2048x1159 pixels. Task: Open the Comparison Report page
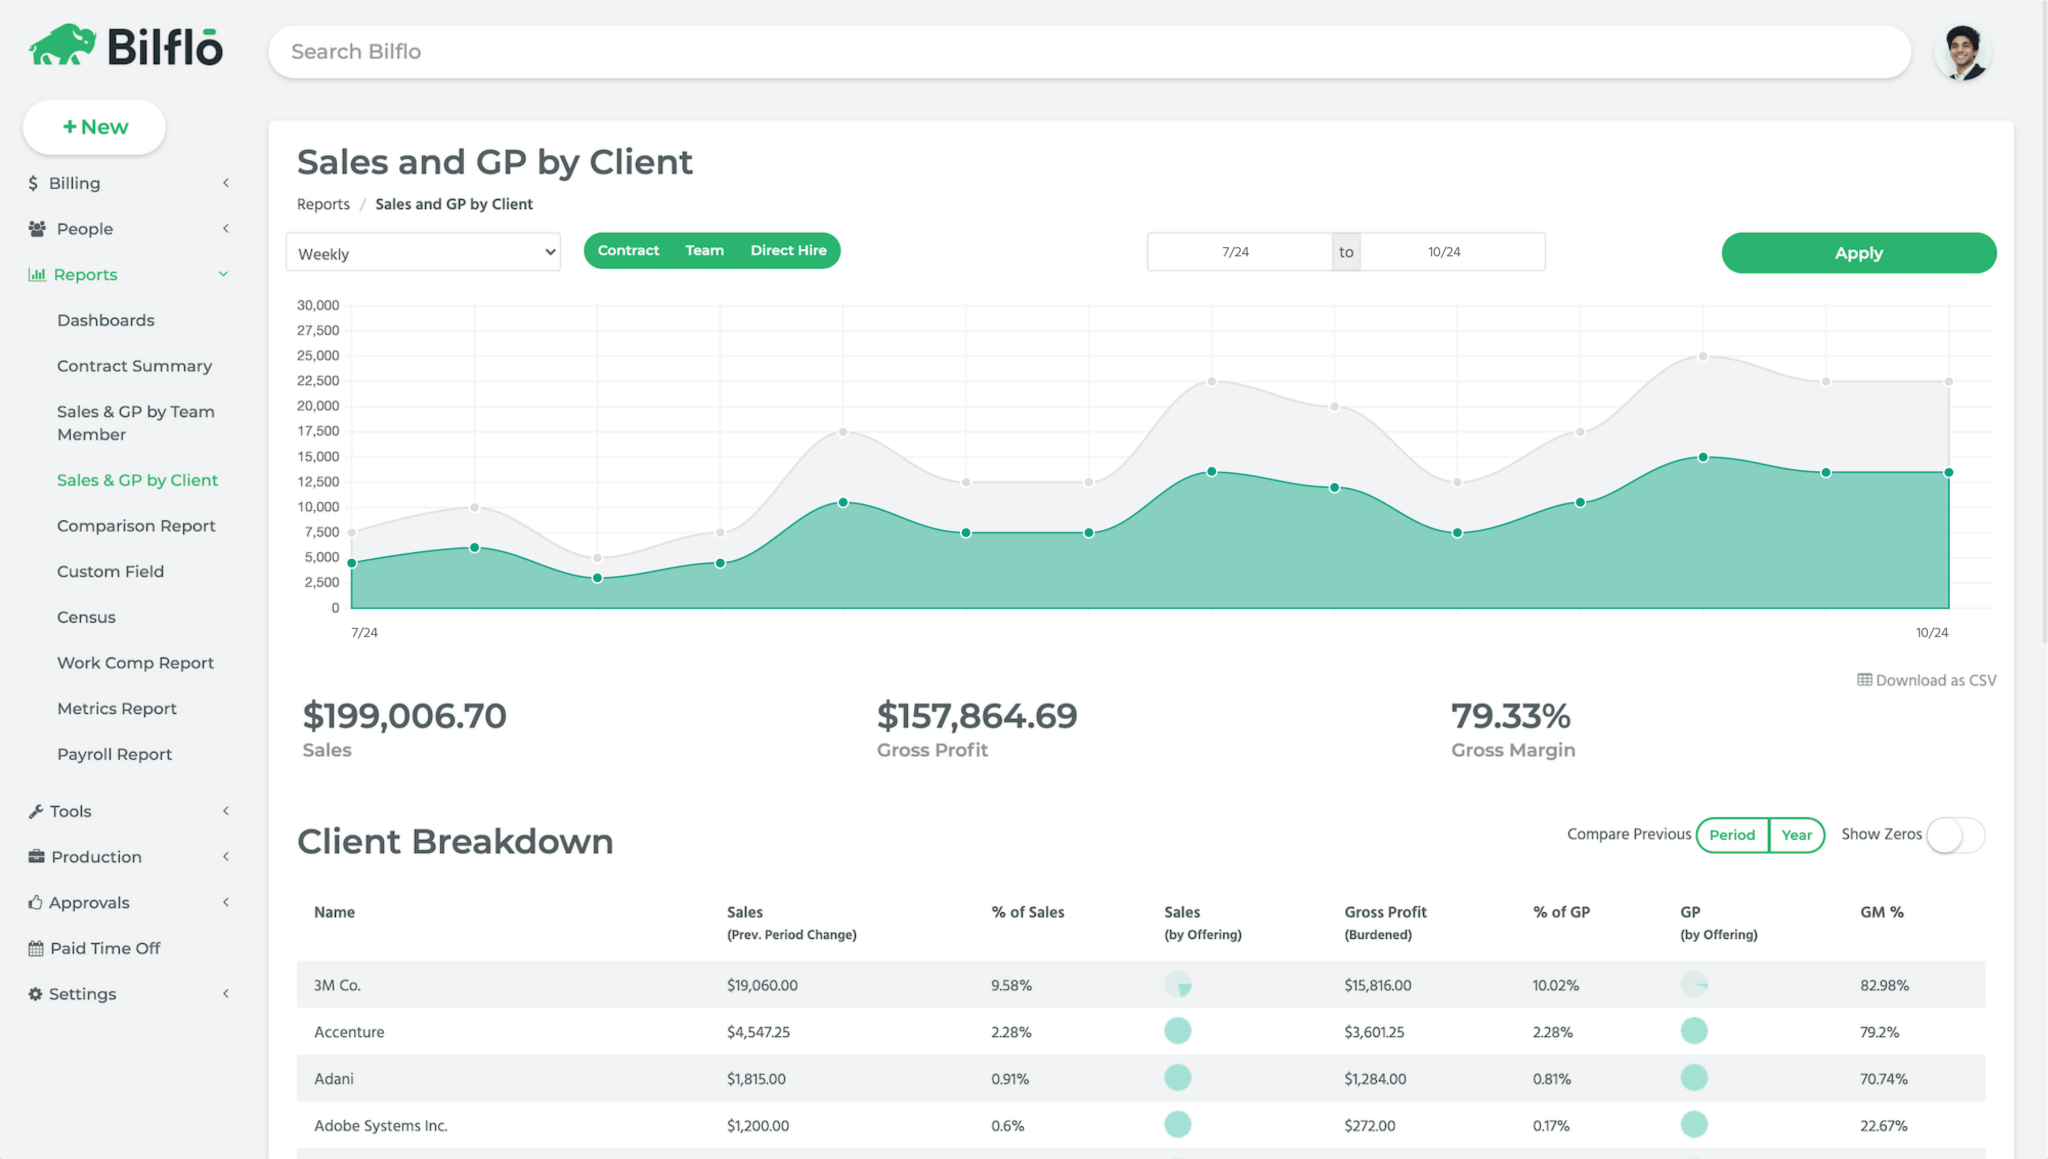(x=136, y=525)
